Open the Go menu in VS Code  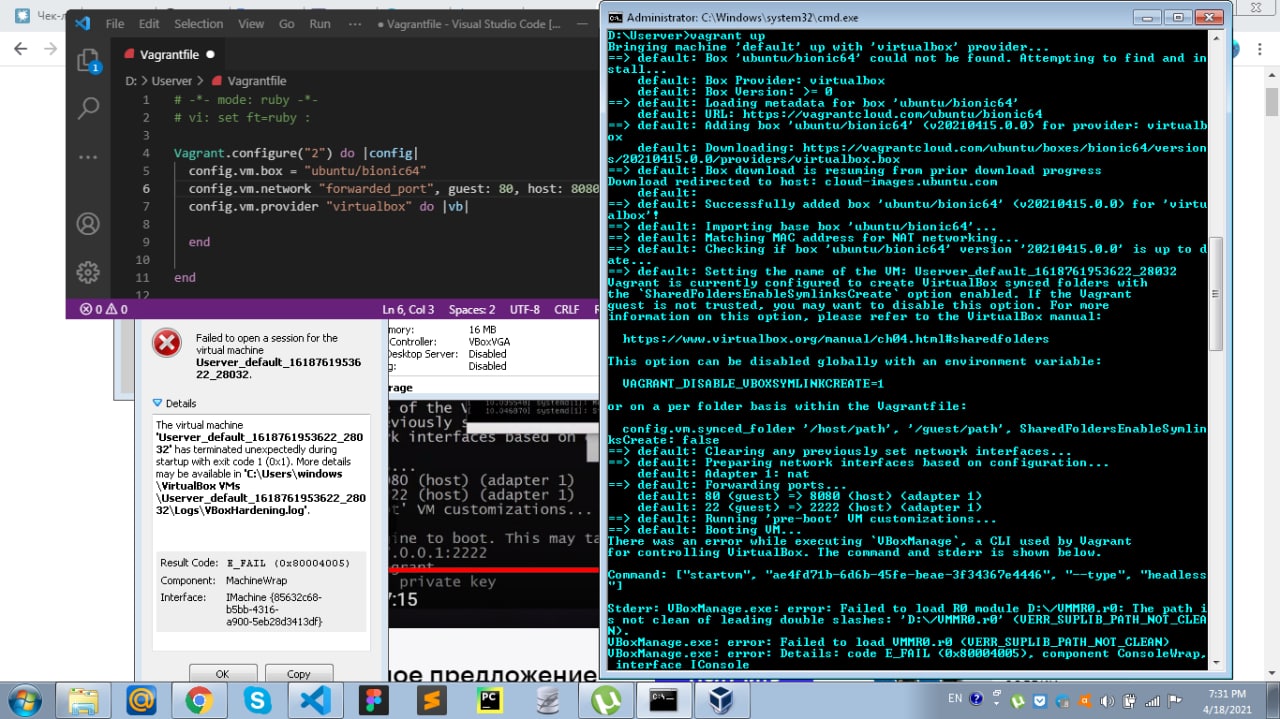click(287, 23)
